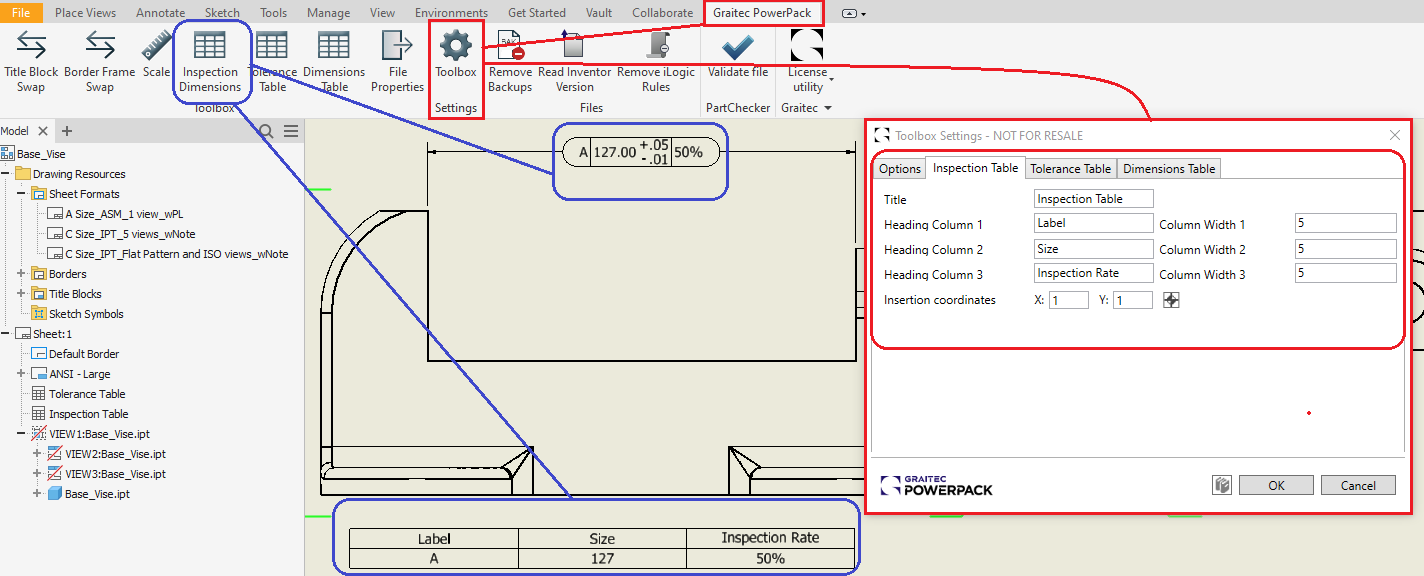
Task: Add a new browser panel tab
Action: click(67, 131)
